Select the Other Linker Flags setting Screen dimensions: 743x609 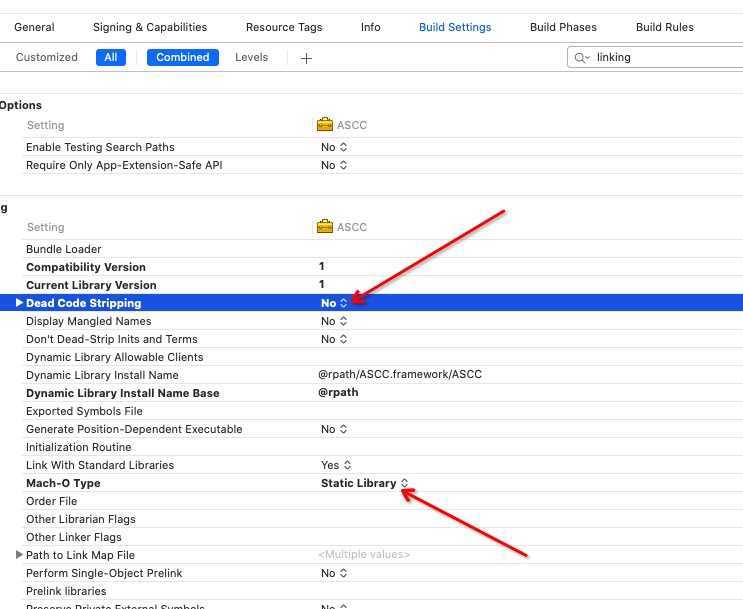[74, 537]
